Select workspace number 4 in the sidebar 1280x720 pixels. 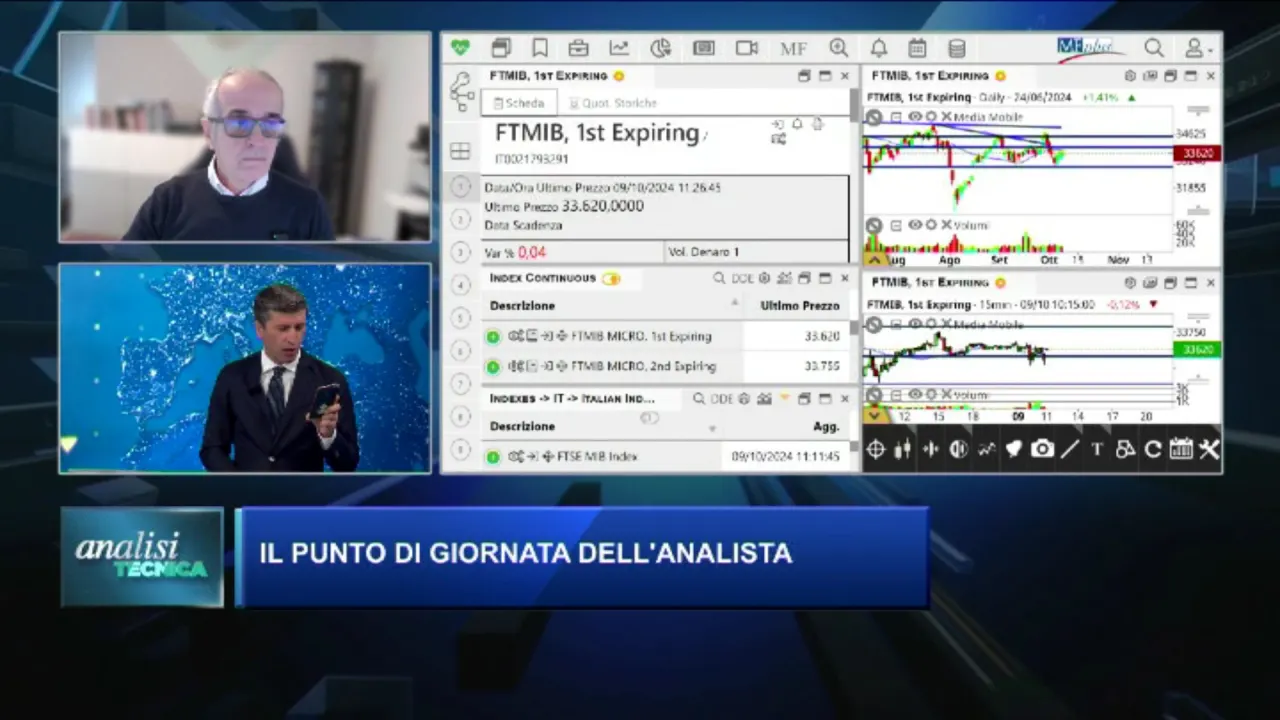(x=461, y=285)
